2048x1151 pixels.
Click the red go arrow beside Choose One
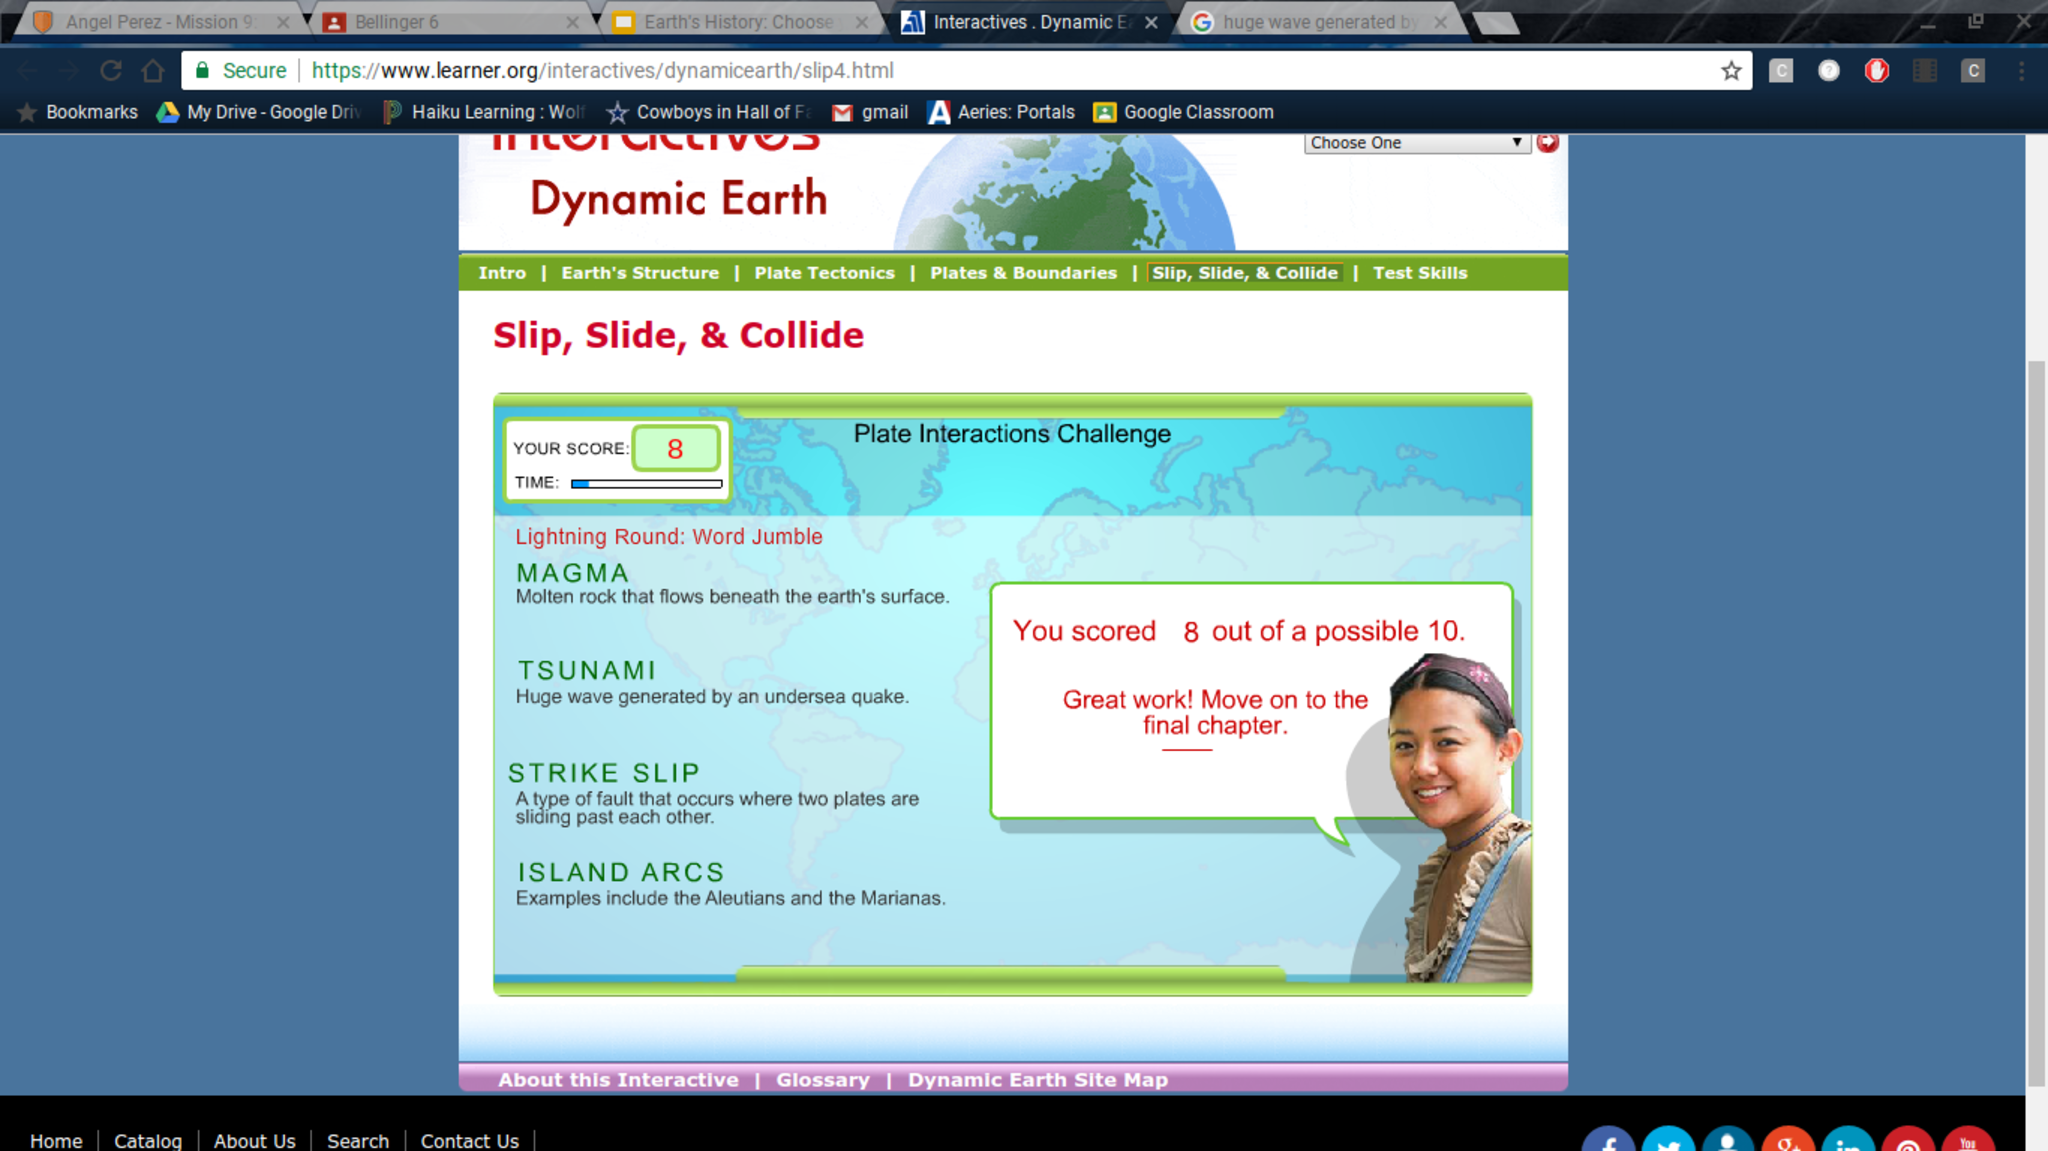[1548, 143]
